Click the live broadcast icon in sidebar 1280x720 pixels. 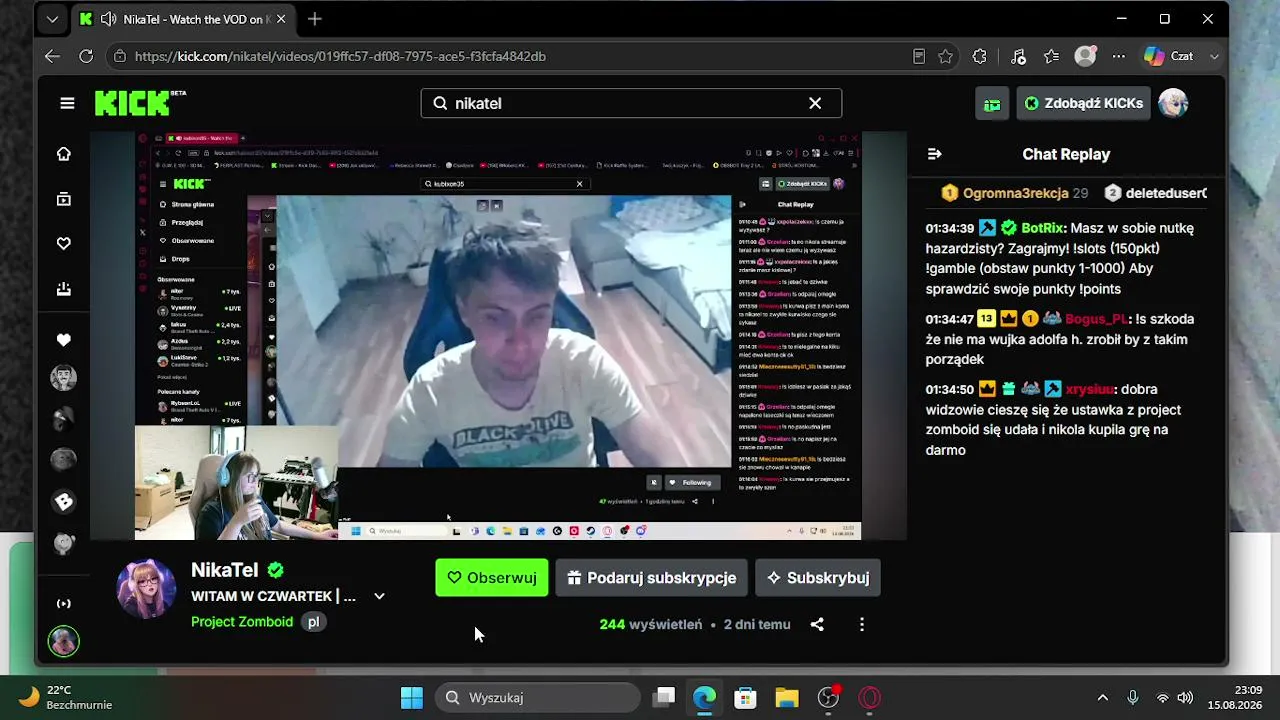[64, 603]
